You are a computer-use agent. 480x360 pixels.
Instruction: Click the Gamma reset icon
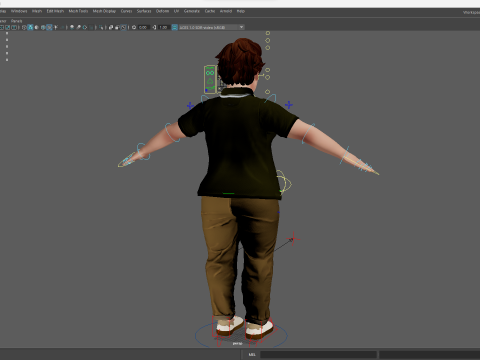point(154,27)
